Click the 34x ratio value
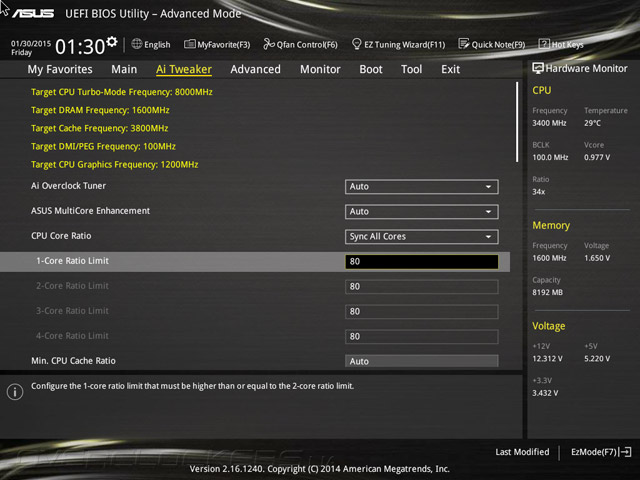 point(538,191)
